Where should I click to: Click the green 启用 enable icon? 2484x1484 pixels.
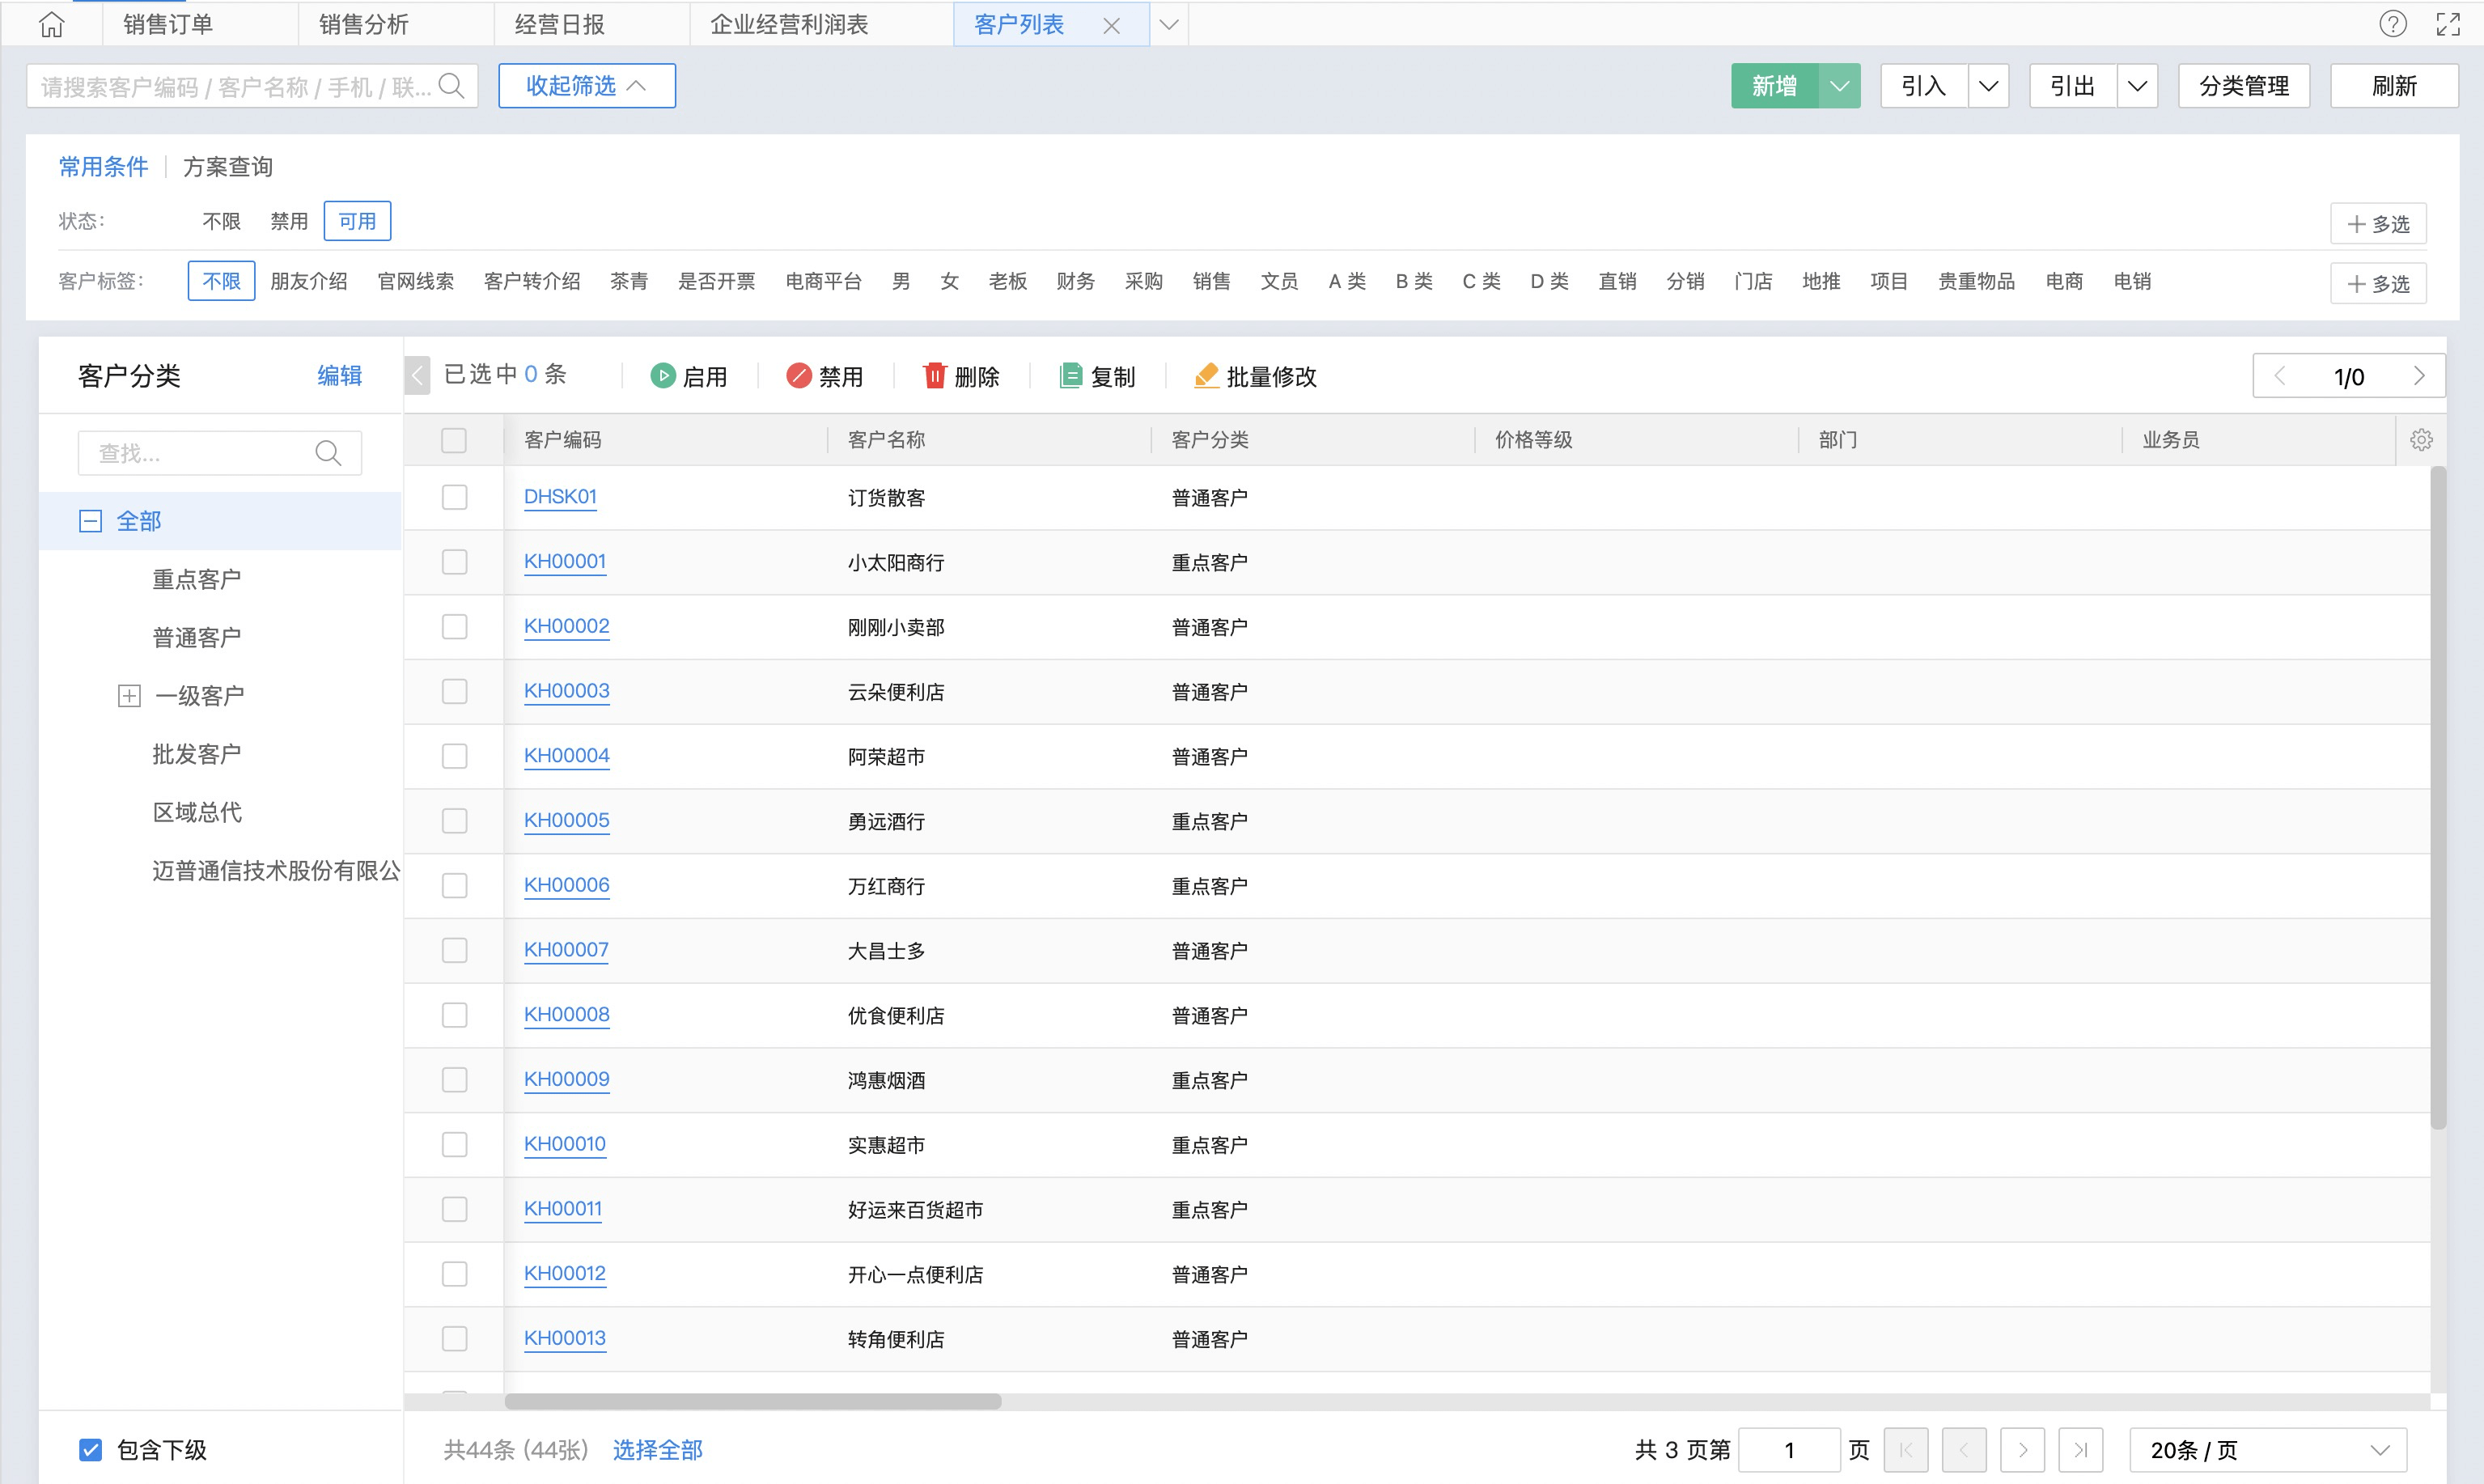pos(662,376)
